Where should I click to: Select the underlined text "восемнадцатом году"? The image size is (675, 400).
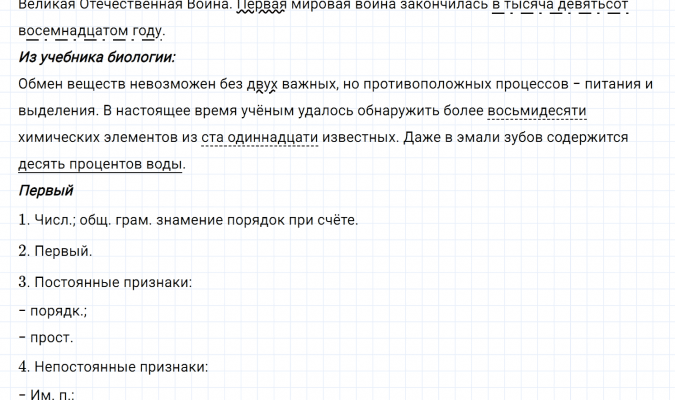[91, 30]
